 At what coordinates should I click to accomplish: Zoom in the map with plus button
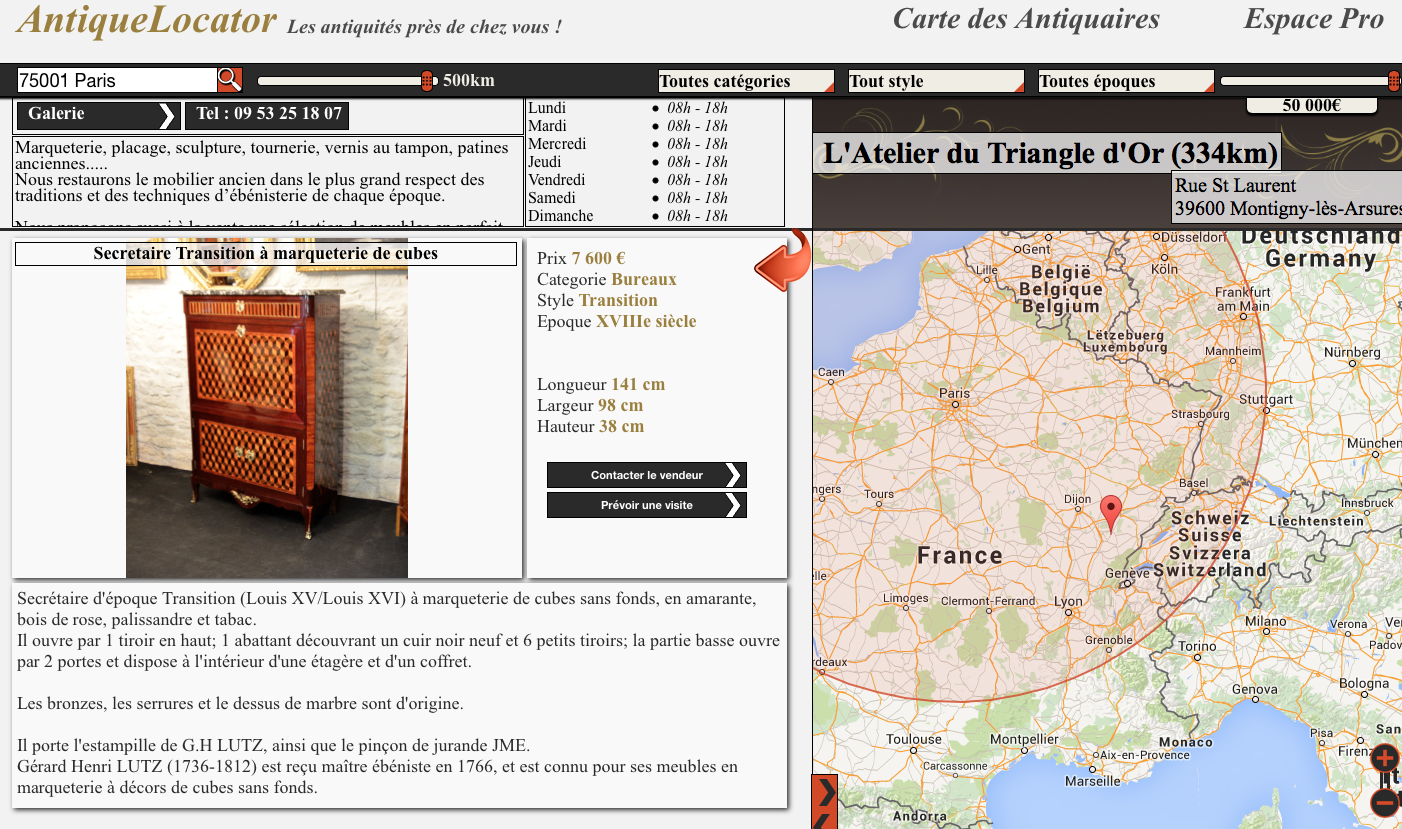pyautogui.click(x=1384, y=757)
